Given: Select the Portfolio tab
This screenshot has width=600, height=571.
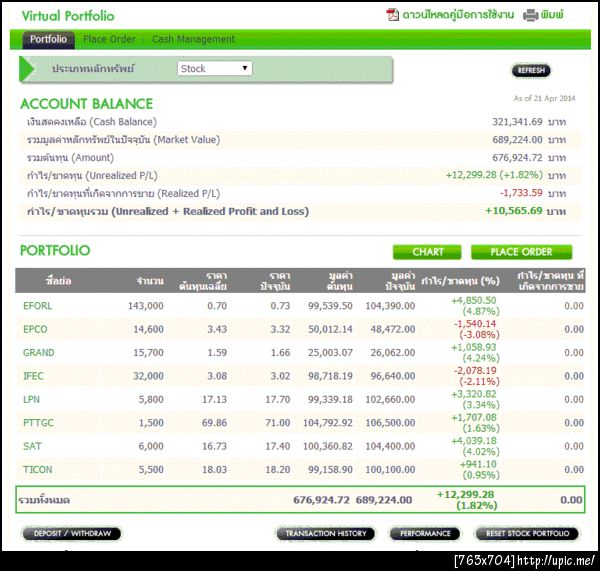Looking at the screenshot, I should 48,39.
